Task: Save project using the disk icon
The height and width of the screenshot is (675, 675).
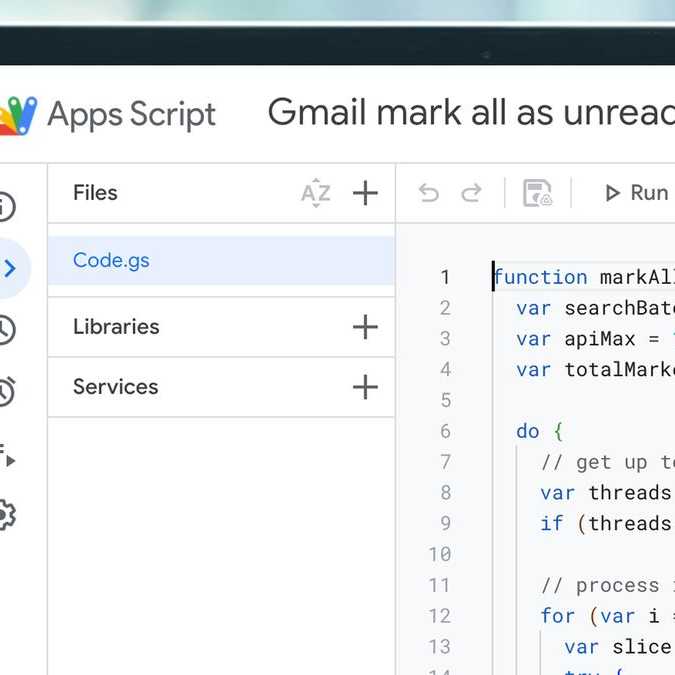Action: coord(537,193)
